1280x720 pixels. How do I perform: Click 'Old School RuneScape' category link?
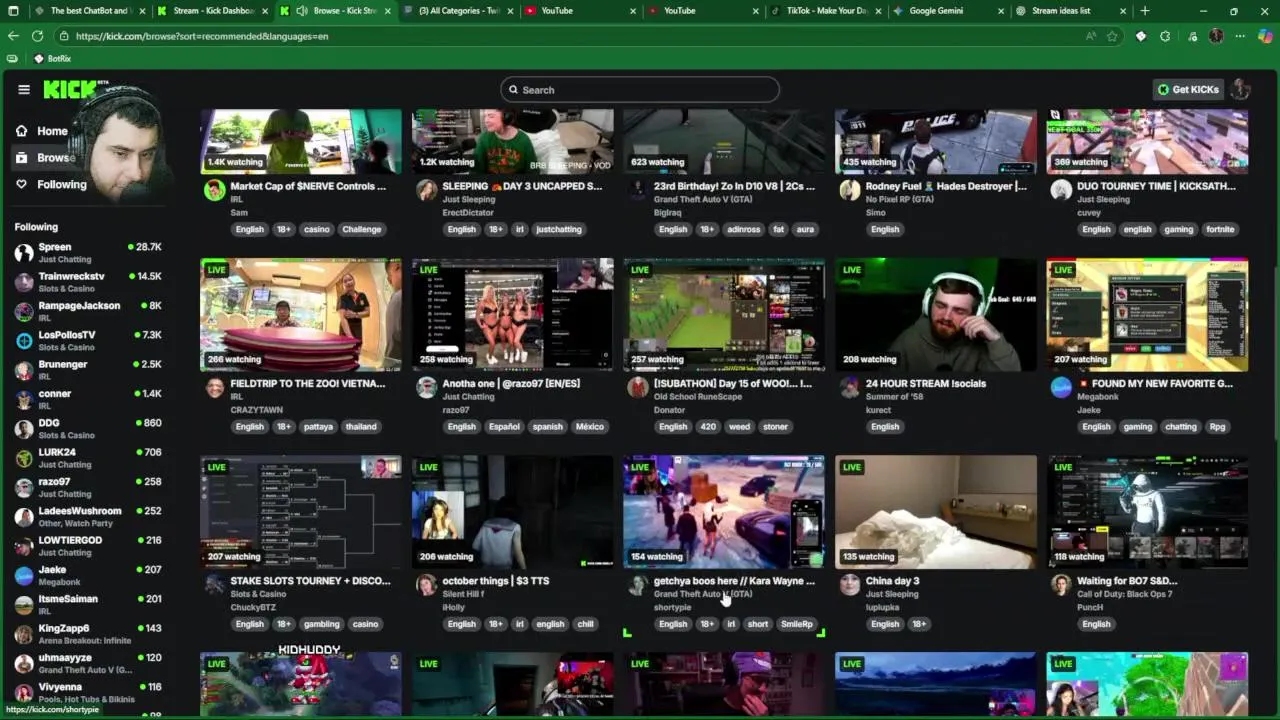click(698, 397)
